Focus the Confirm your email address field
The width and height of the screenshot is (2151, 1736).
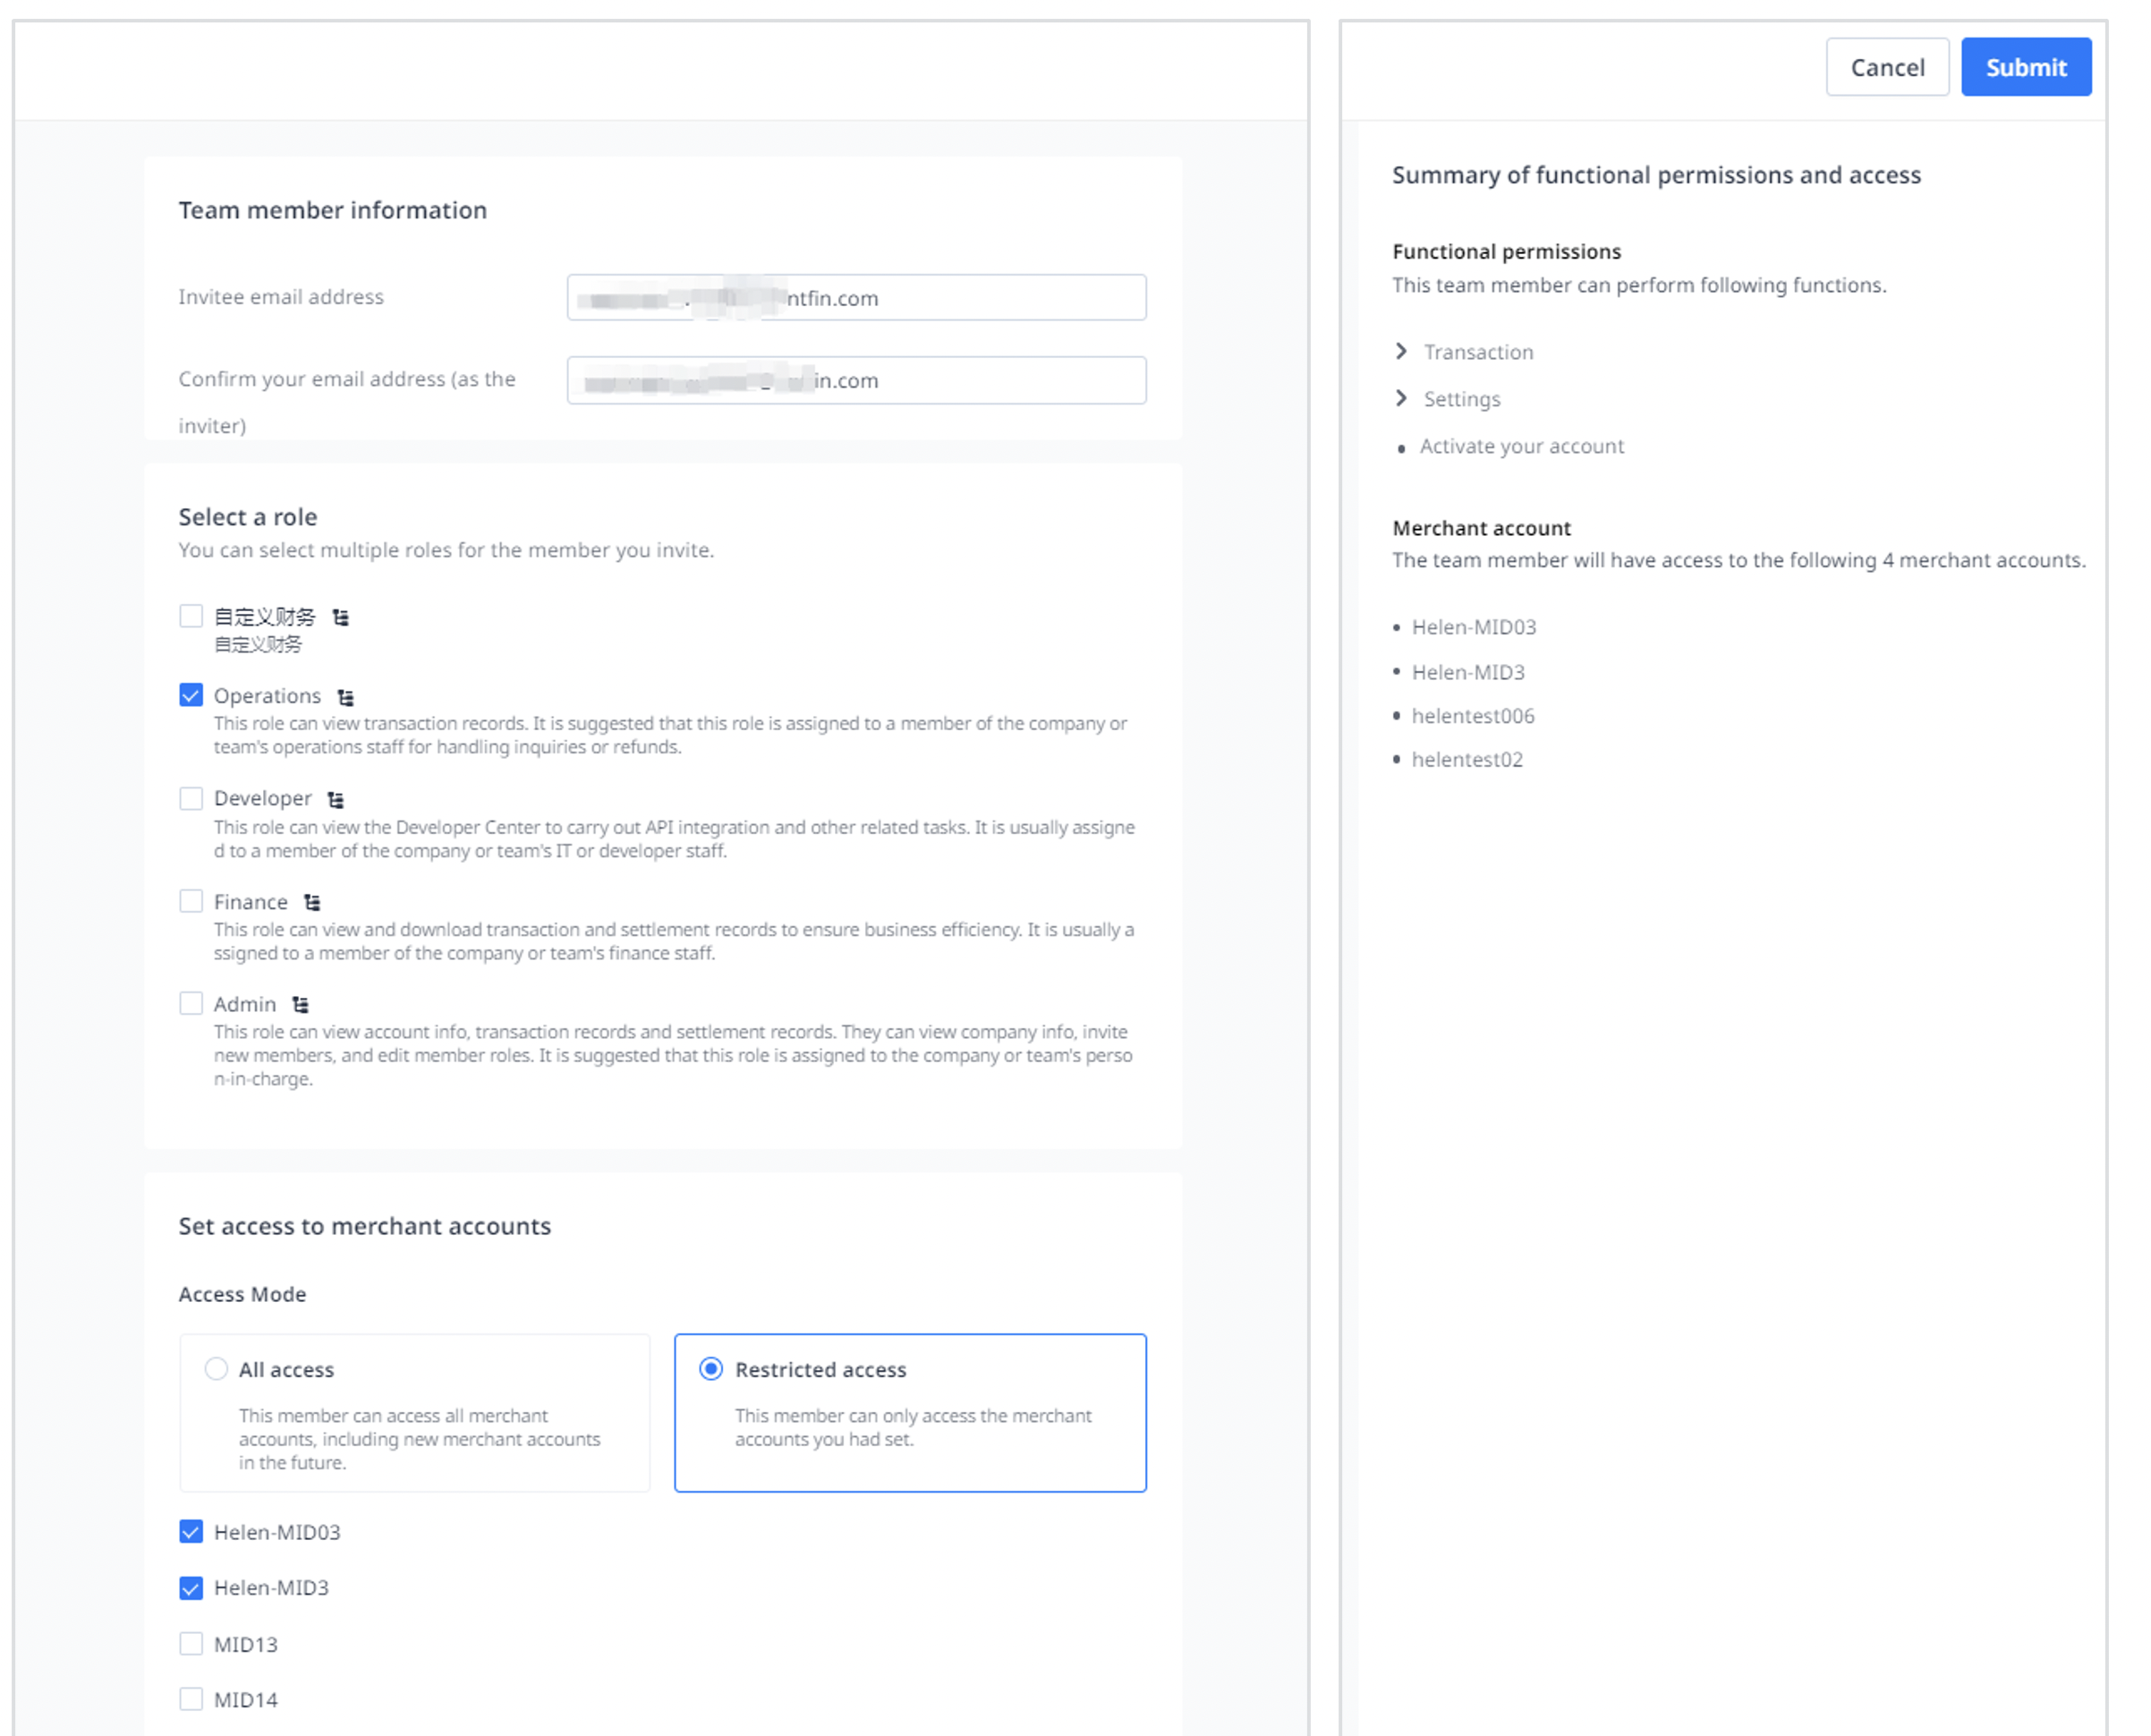tap(856, 380)
